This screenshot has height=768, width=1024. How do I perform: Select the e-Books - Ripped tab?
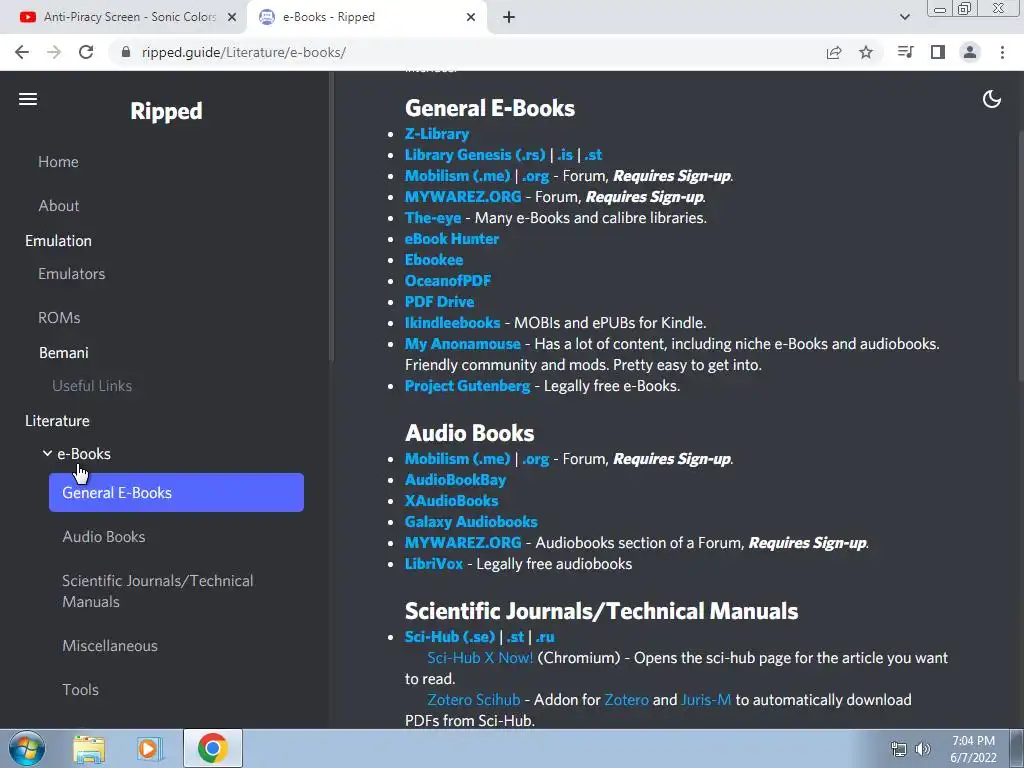click(x=366, y=17)
